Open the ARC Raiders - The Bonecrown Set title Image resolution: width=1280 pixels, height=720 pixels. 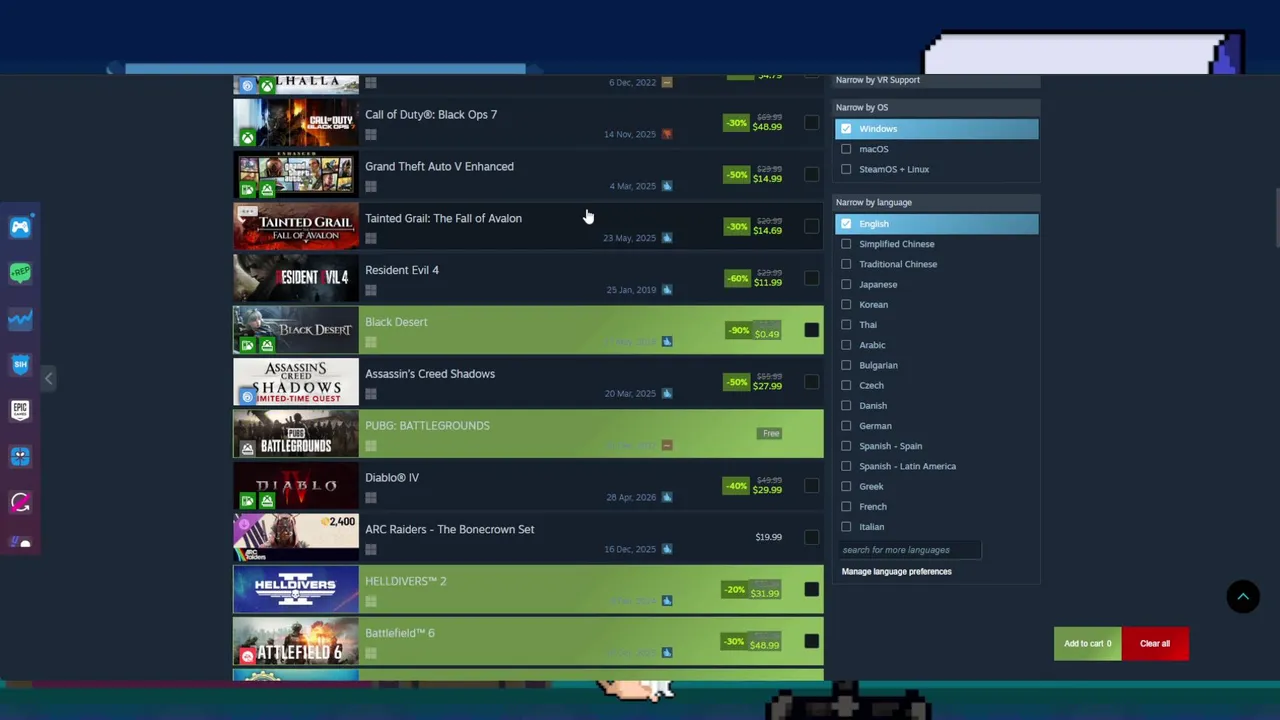449,530
